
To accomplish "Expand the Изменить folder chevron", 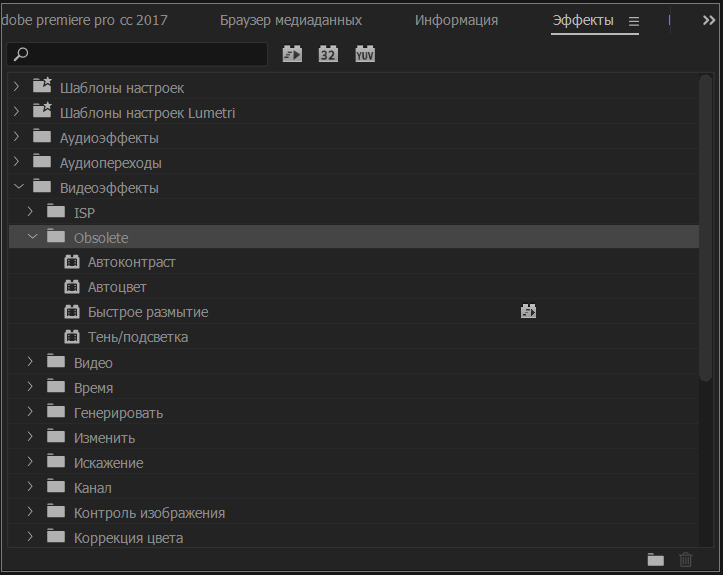I will click(30, 436).
